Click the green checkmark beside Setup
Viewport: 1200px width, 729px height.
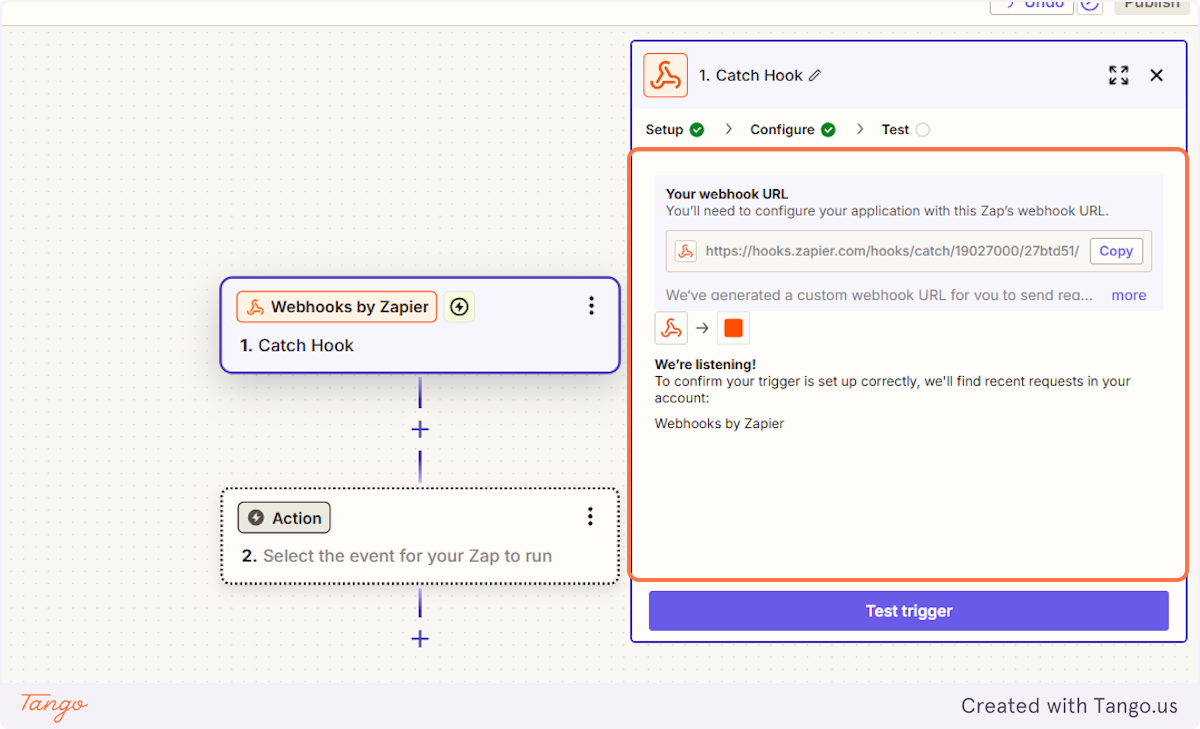(697, 130)
